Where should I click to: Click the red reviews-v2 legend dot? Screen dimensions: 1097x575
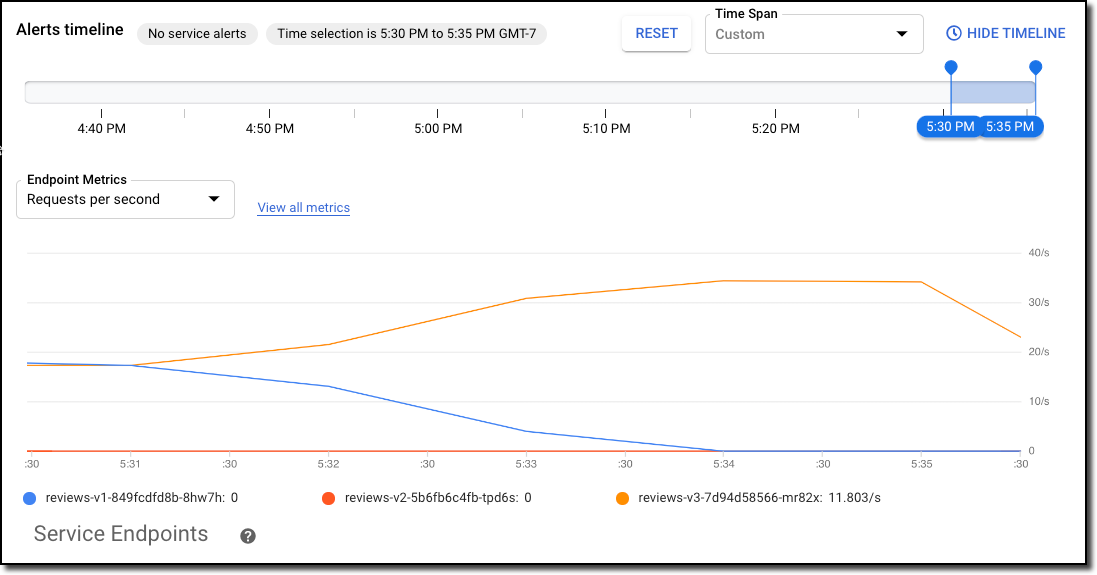click(x=328, y=498)
